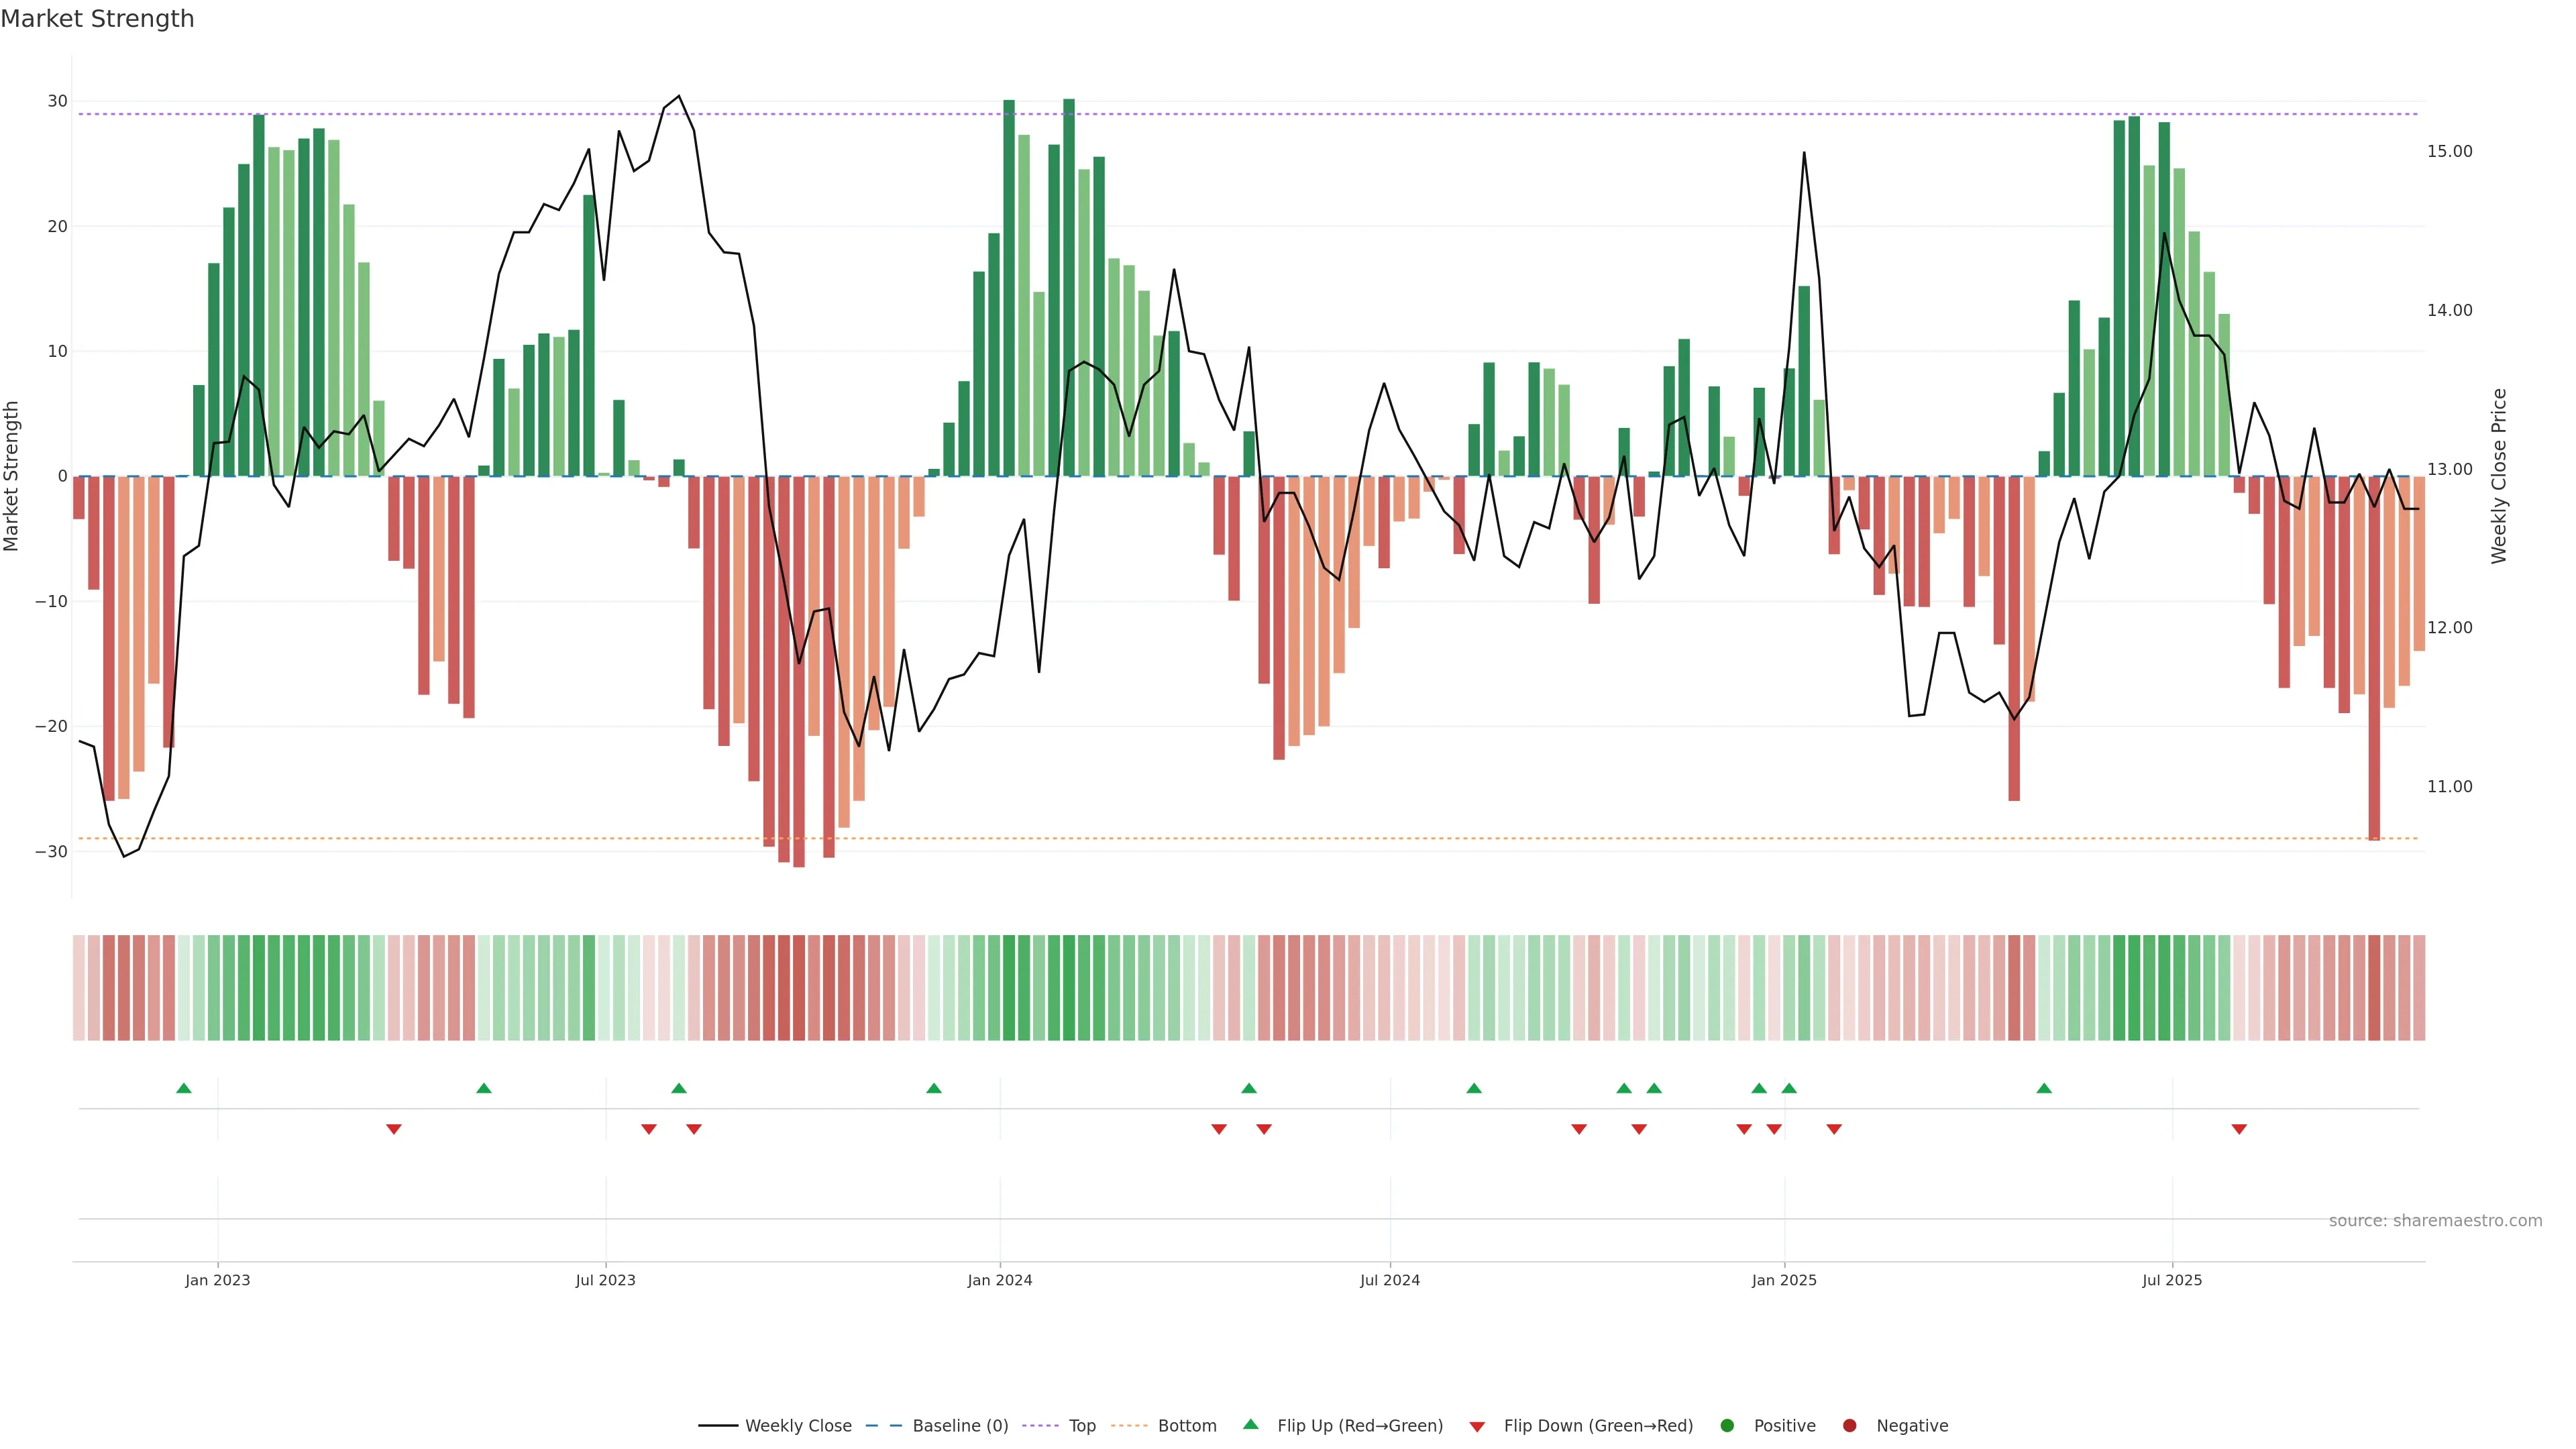Click the Negative red circle legend icon
Image resolution: width=2576 pixels, height=1449 pixels.
tap(1849, 1426)
